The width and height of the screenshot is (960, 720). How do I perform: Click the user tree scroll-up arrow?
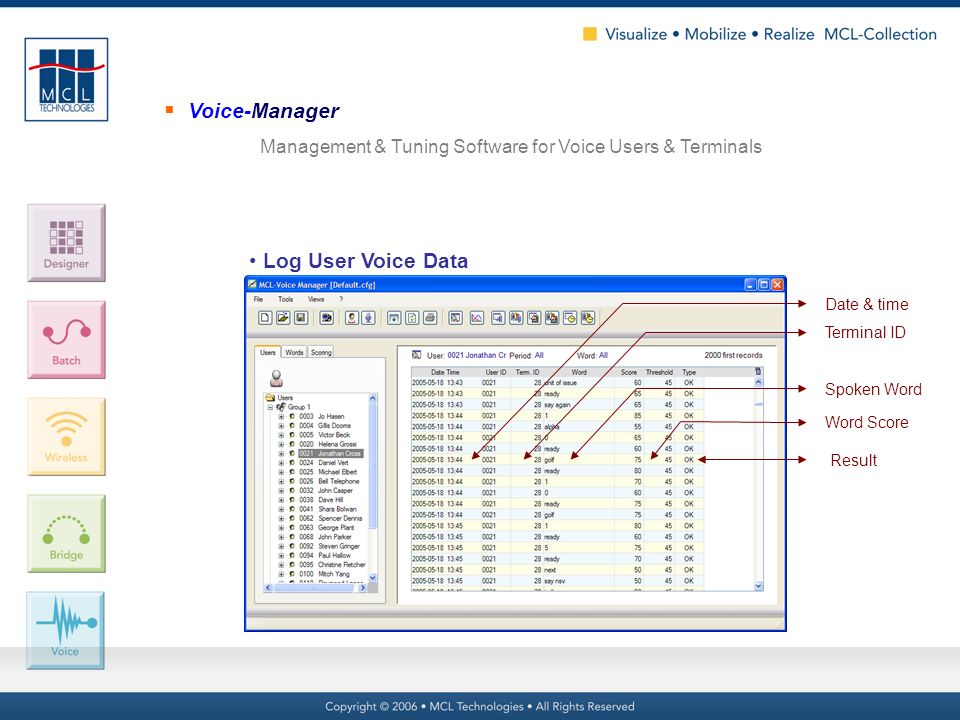[372, 398]
